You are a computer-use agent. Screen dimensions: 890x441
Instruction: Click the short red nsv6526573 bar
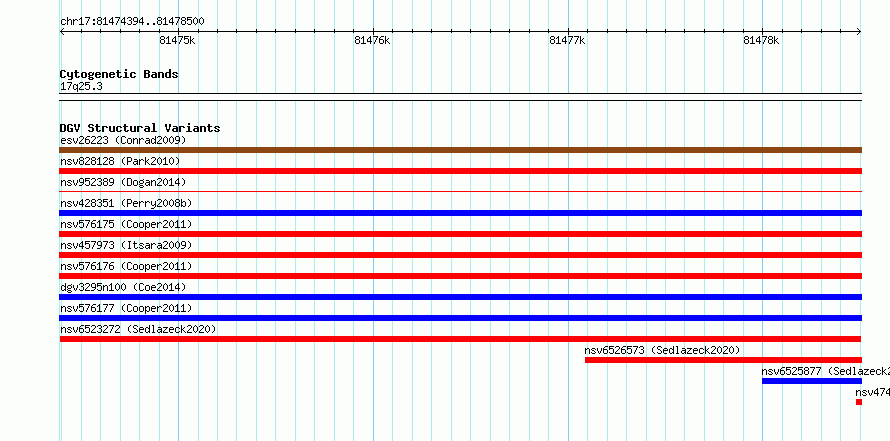pyautogui.click(x=723, y=360)
